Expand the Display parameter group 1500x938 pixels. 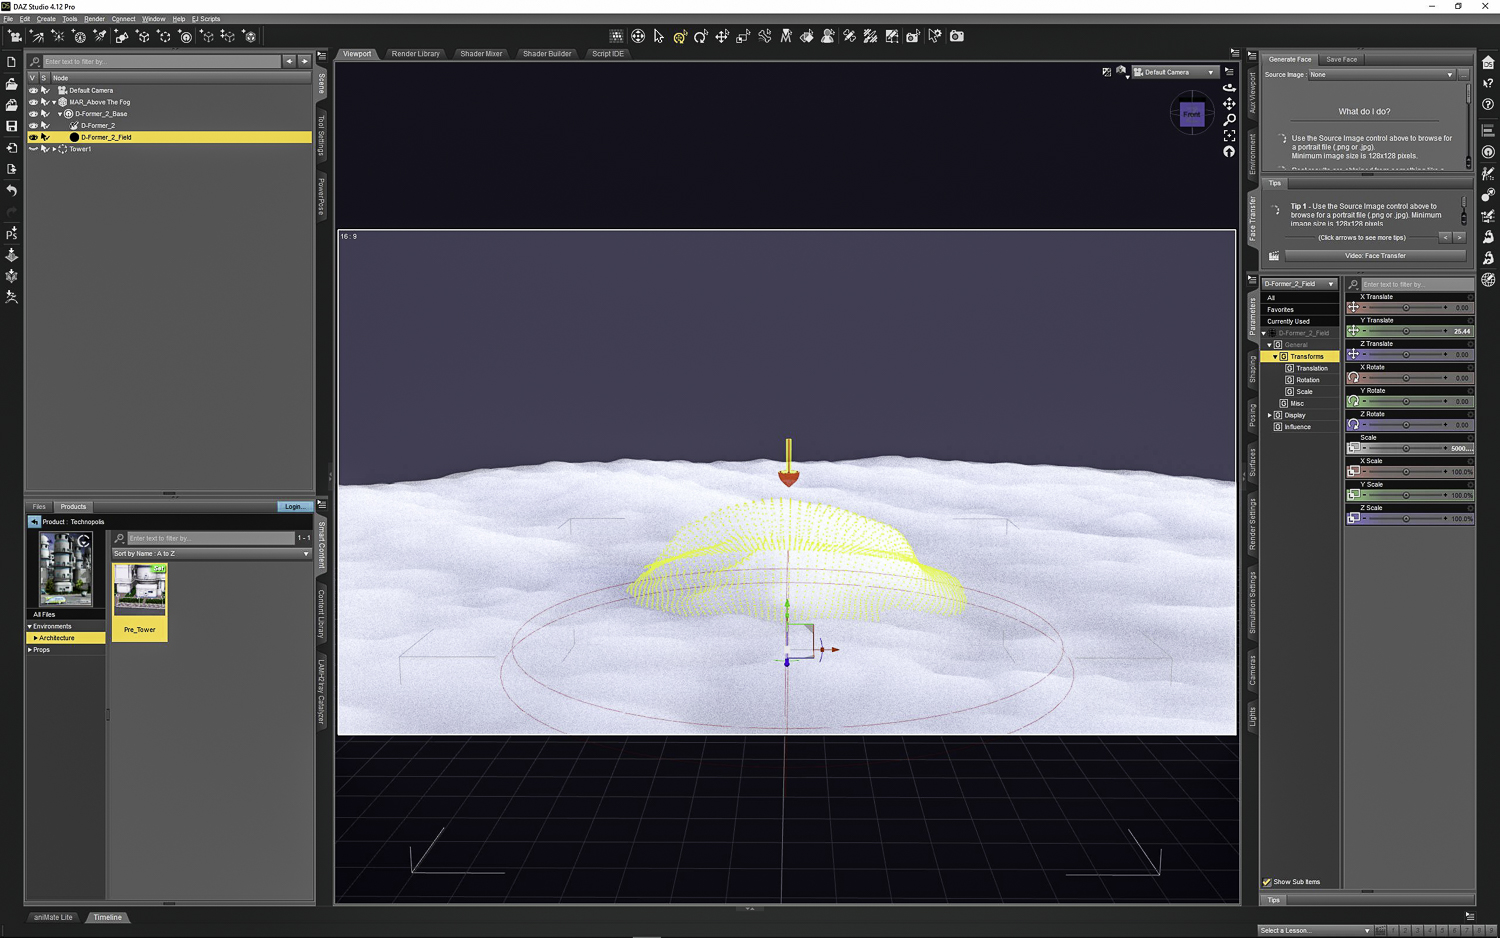click(1270, 415)
